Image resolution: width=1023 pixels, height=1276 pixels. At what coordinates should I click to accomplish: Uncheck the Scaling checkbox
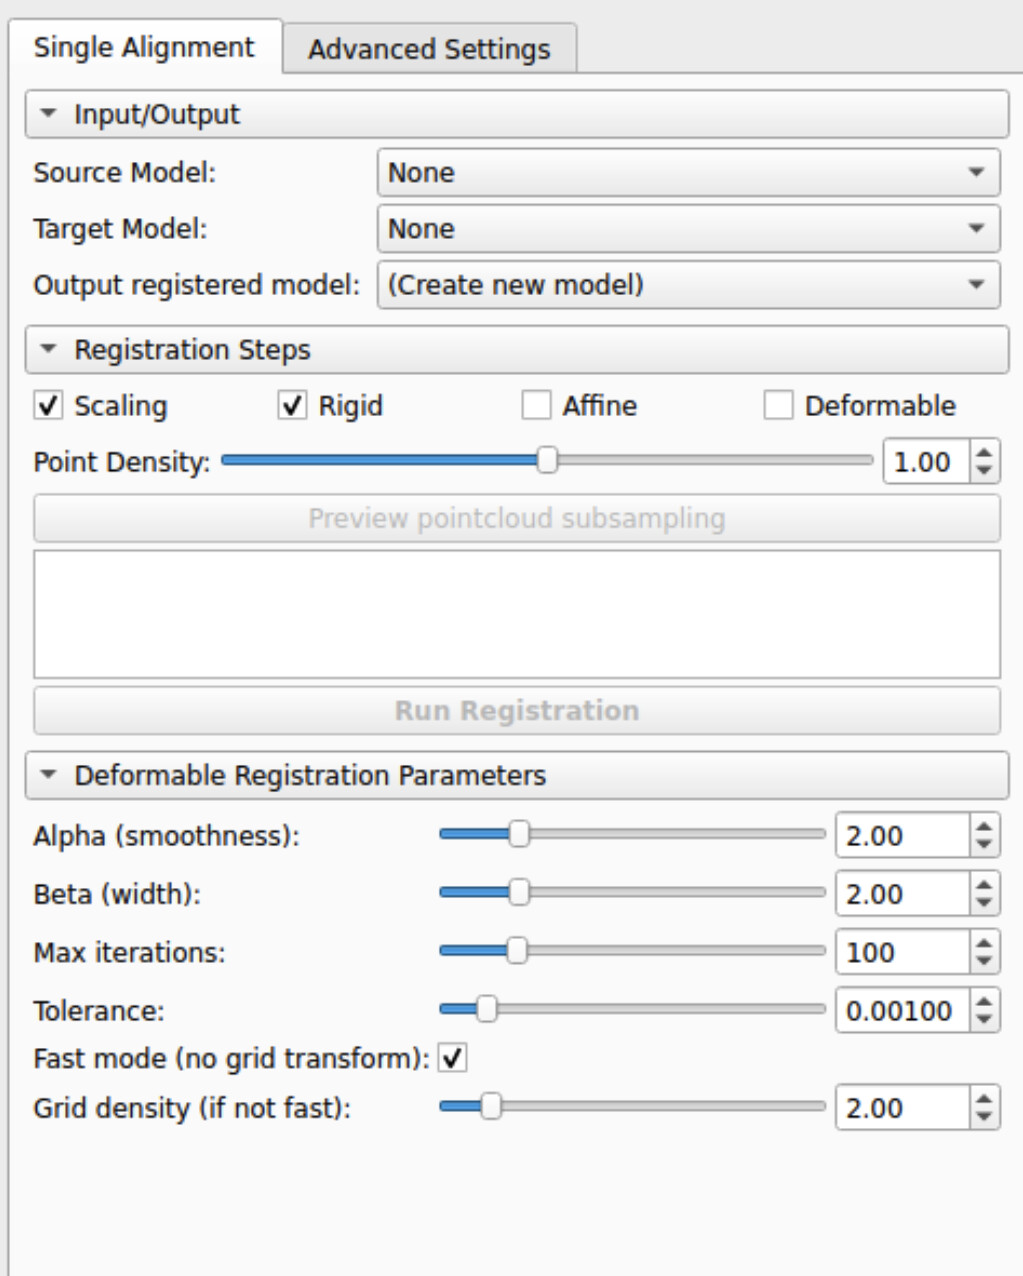[49, 406]
